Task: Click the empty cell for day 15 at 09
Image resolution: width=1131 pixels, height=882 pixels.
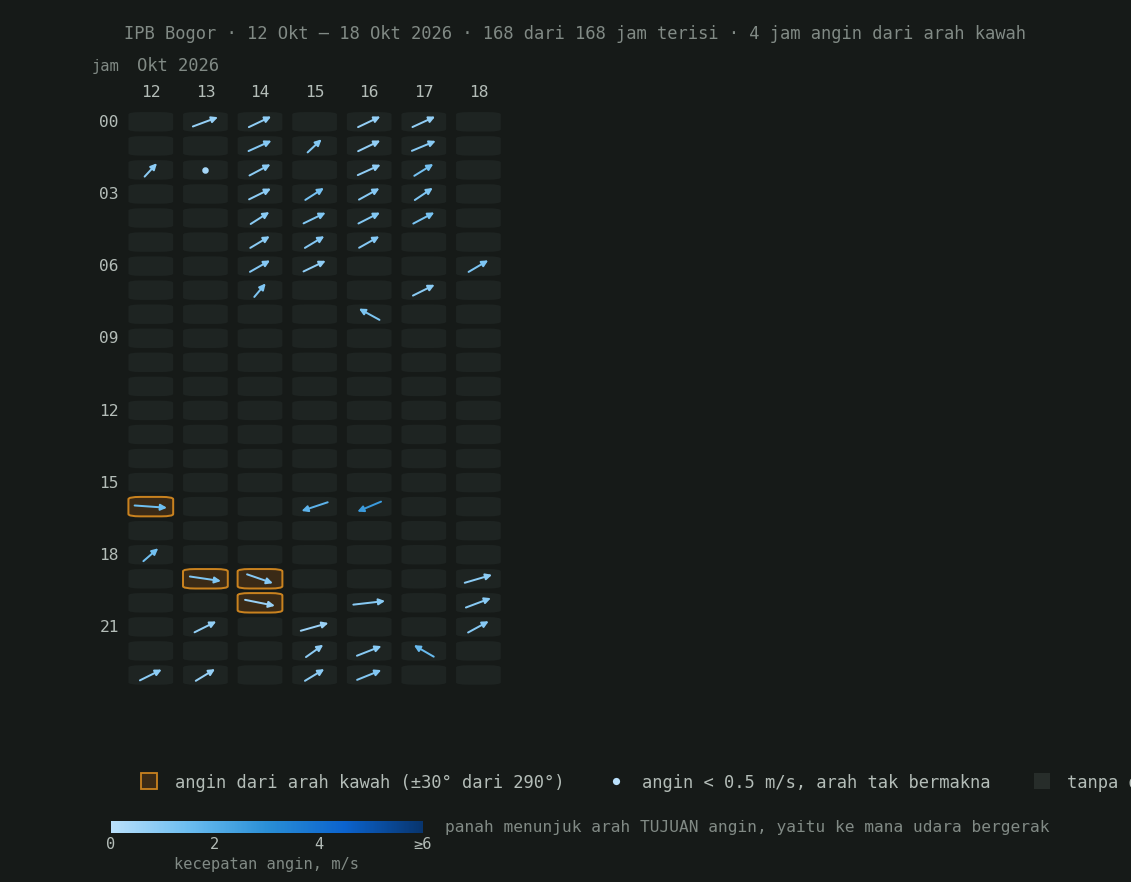Action: (314, 338)
